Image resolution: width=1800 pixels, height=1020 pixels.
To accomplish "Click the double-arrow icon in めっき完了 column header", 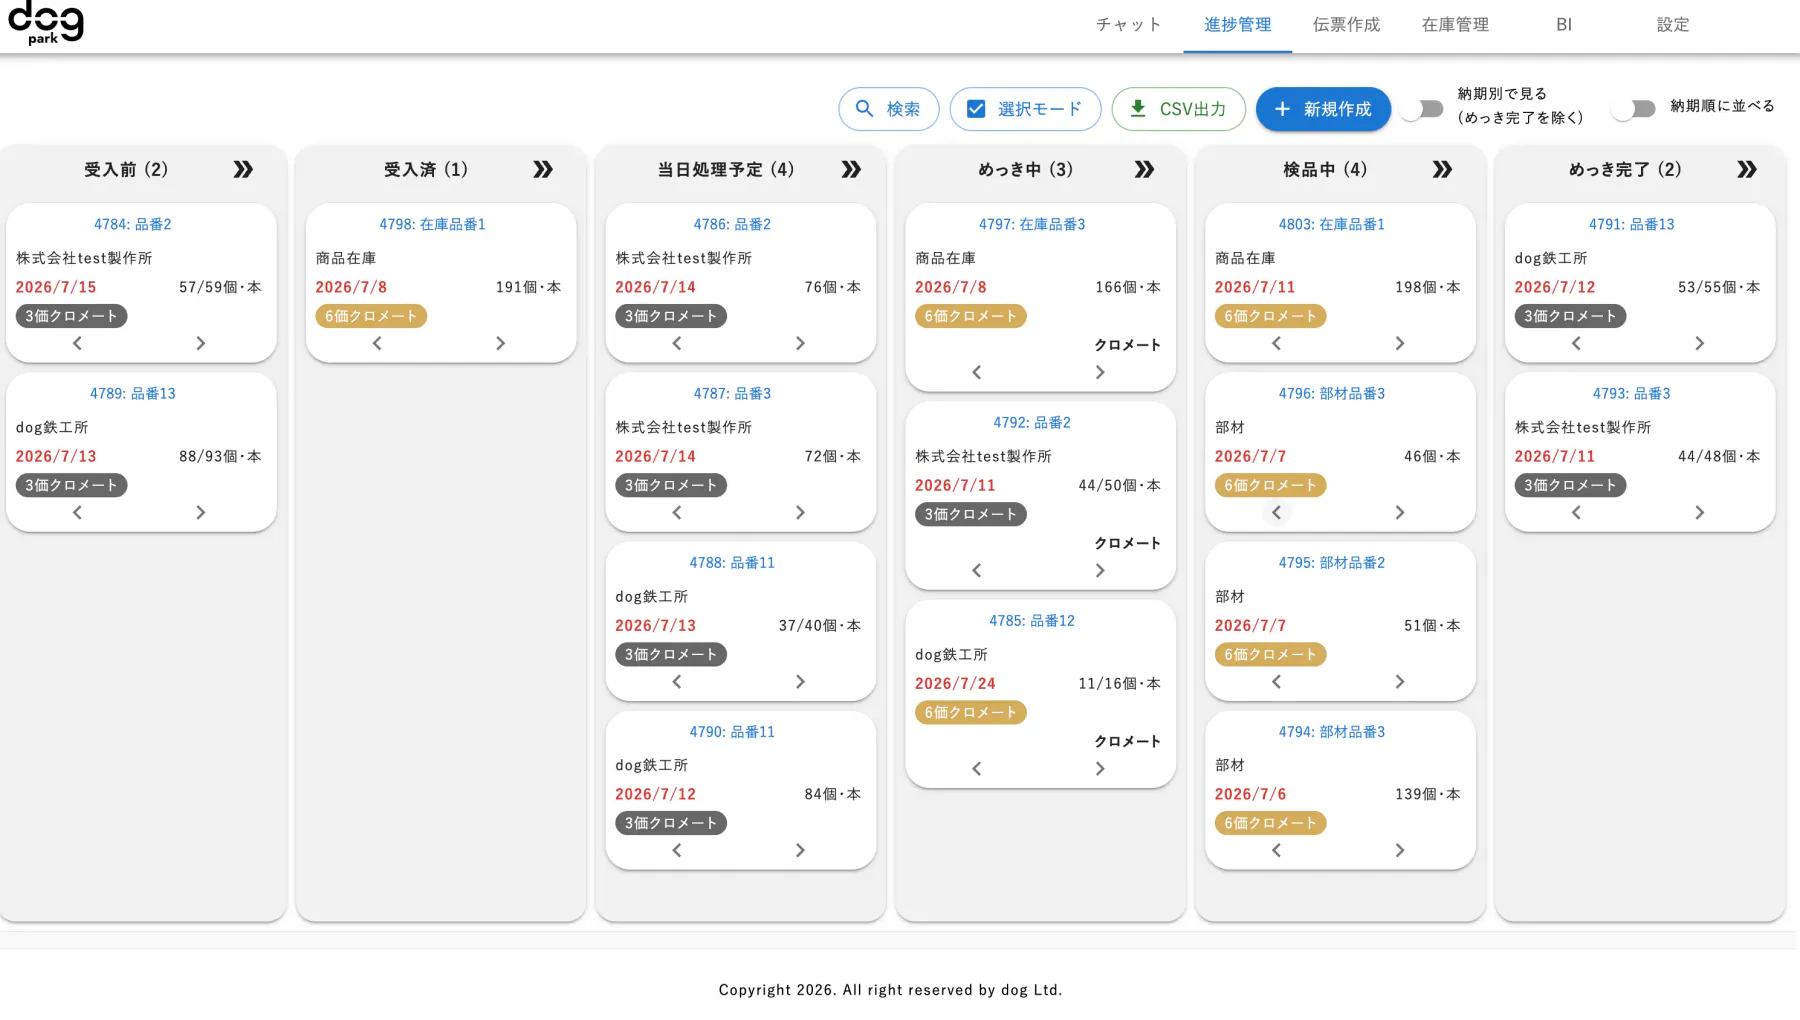I will 1747,170.
